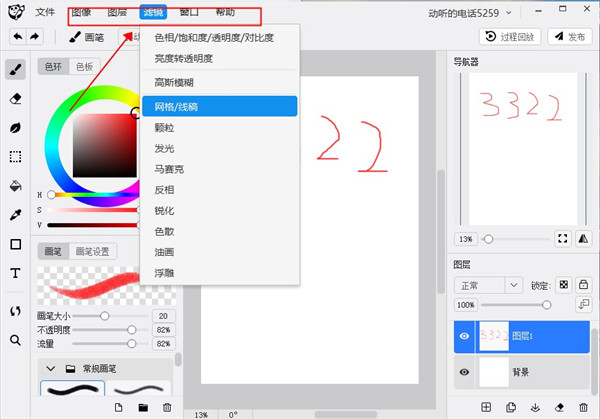Select the paint bucket fill tool
This screenshot has width=600, height=419.
(x=15, y=186)
